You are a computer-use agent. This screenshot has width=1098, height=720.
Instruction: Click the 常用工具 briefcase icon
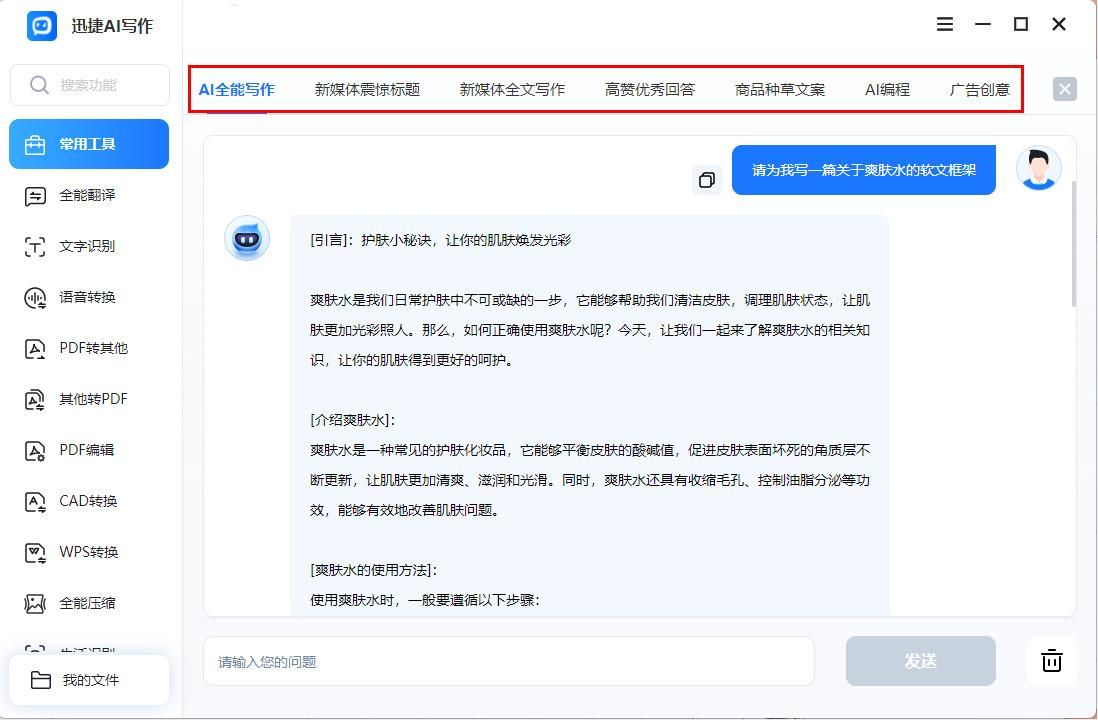pyautogui.click(x=35, y=144)
